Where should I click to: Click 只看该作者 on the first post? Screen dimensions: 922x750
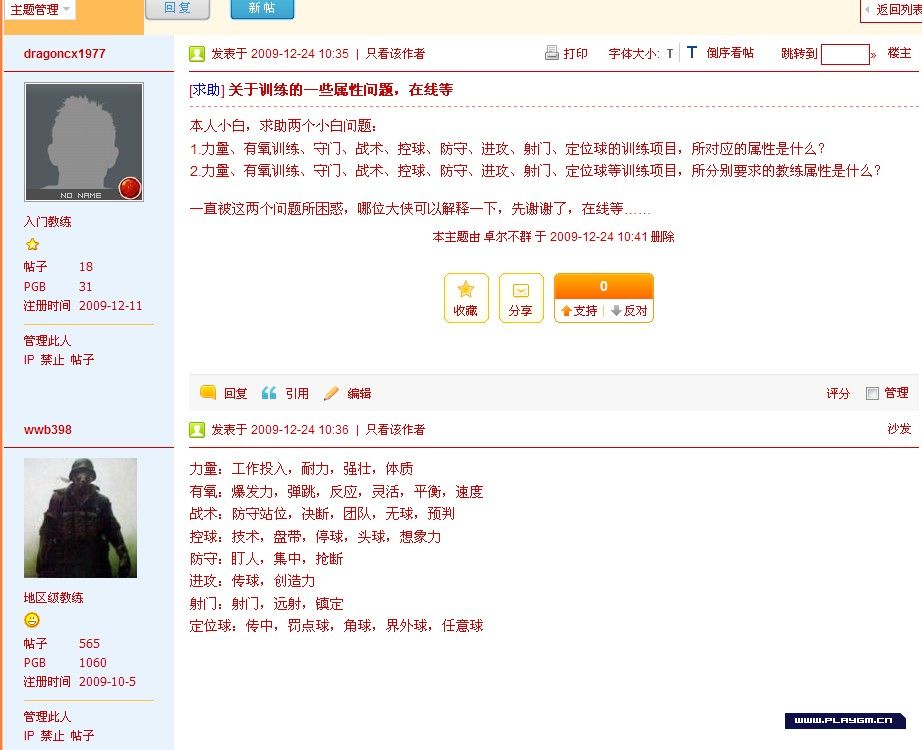click(x=395, y=54)
